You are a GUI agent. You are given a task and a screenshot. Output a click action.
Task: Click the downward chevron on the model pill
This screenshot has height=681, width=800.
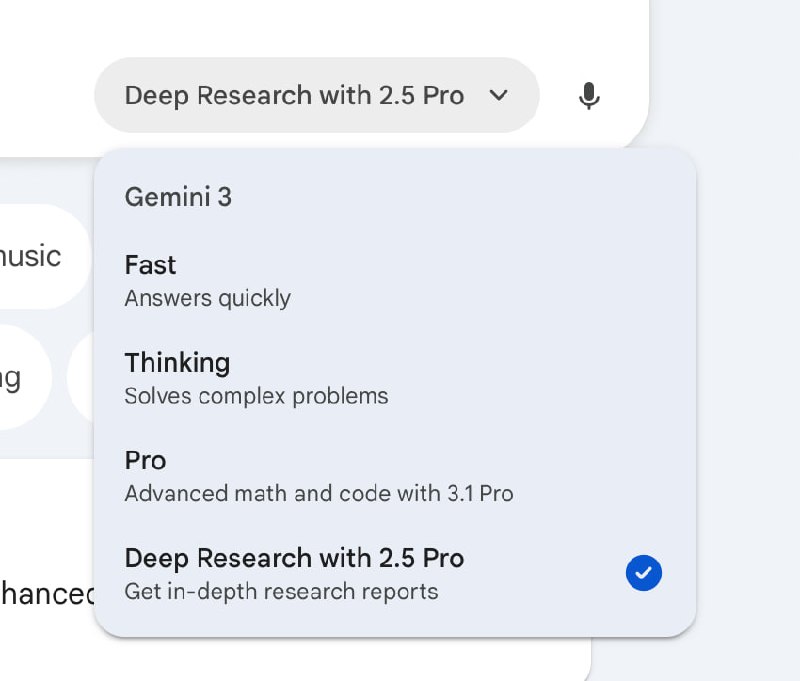pyautogui.click(x=499, y=95)
